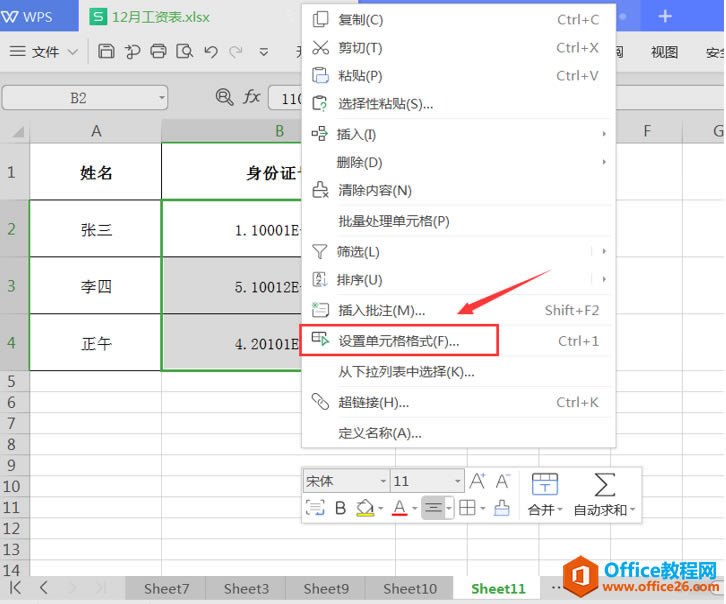
Task: Open the 删除(D) submenu
Action: tap(458, 162)
